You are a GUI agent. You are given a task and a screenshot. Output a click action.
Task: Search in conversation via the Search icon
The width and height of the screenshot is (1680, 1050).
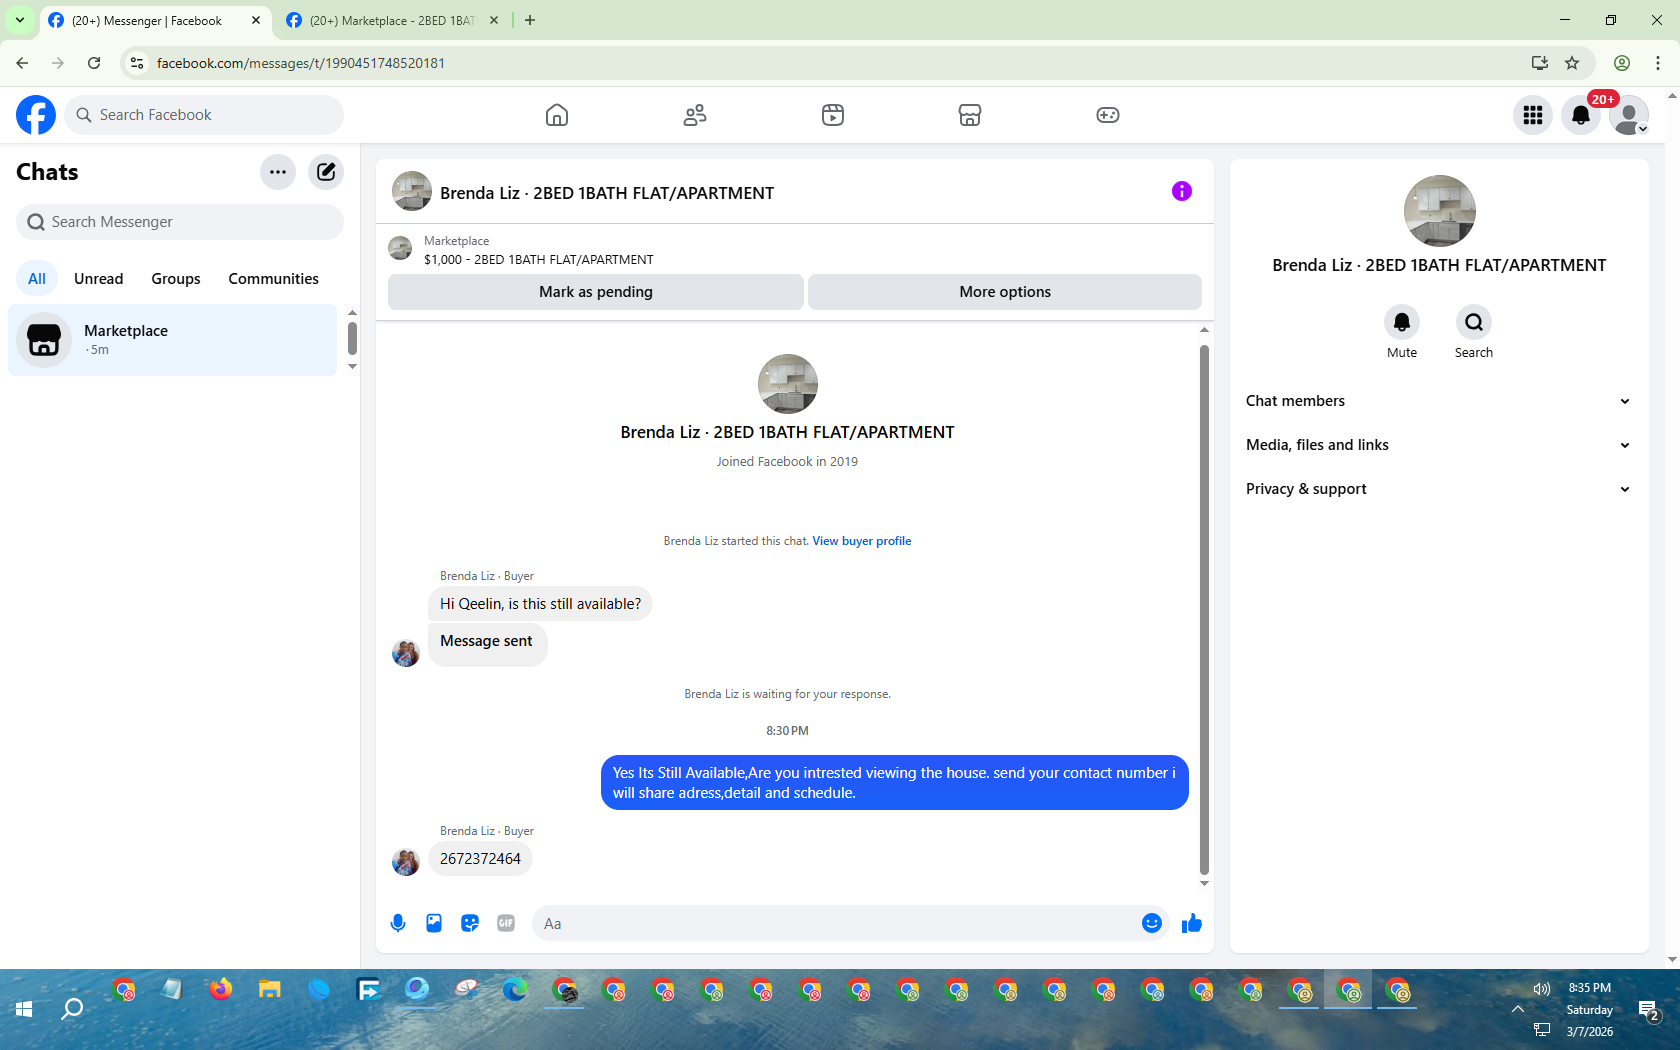coord(1474,322)
